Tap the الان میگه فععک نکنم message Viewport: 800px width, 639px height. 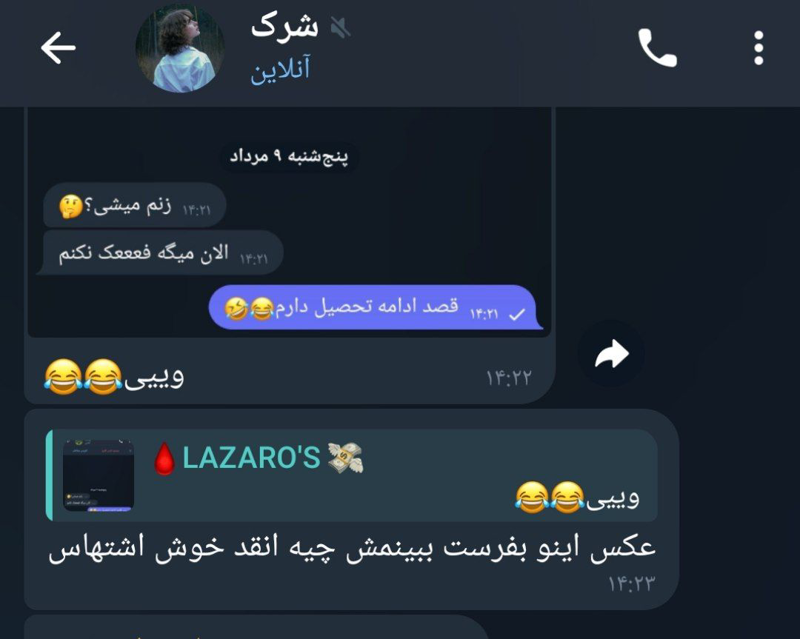(161, 253)
